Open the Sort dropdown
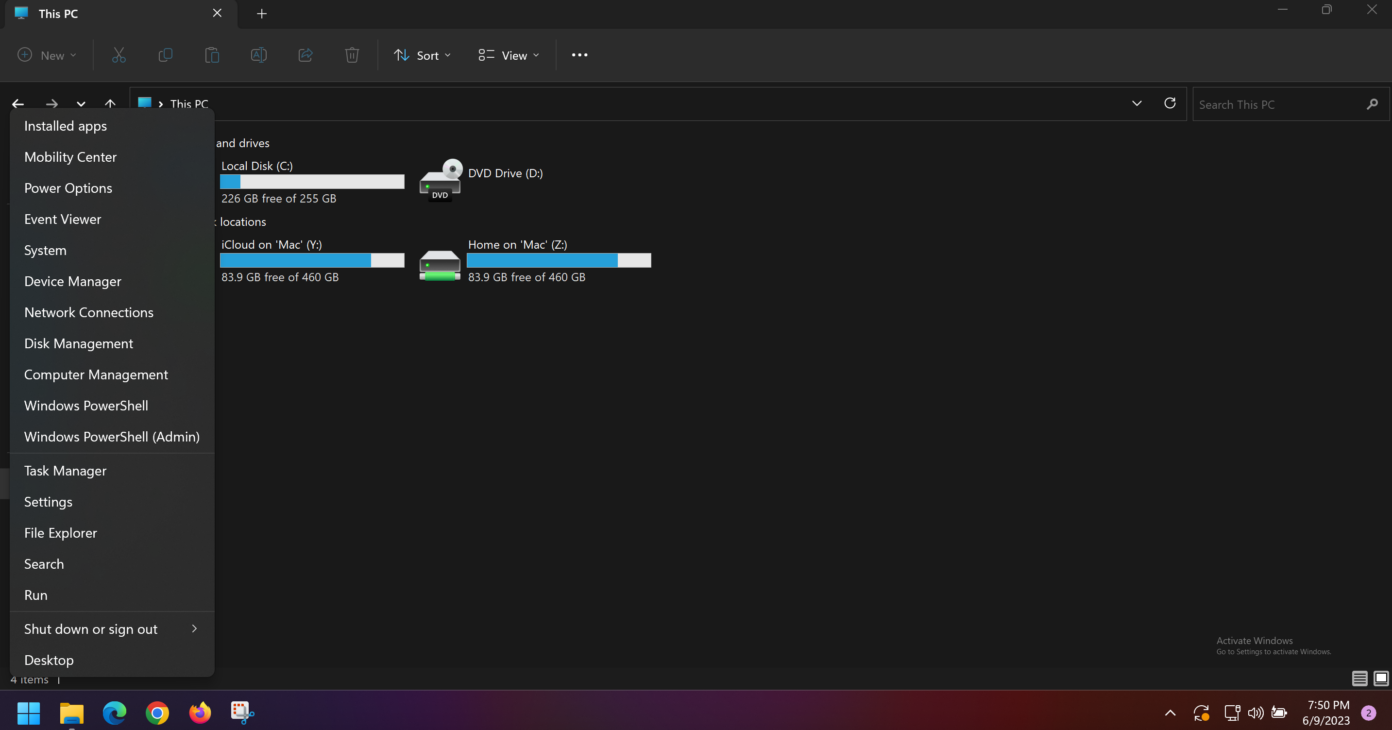This screenshot has height=730, width=1392. click(422, 55)
